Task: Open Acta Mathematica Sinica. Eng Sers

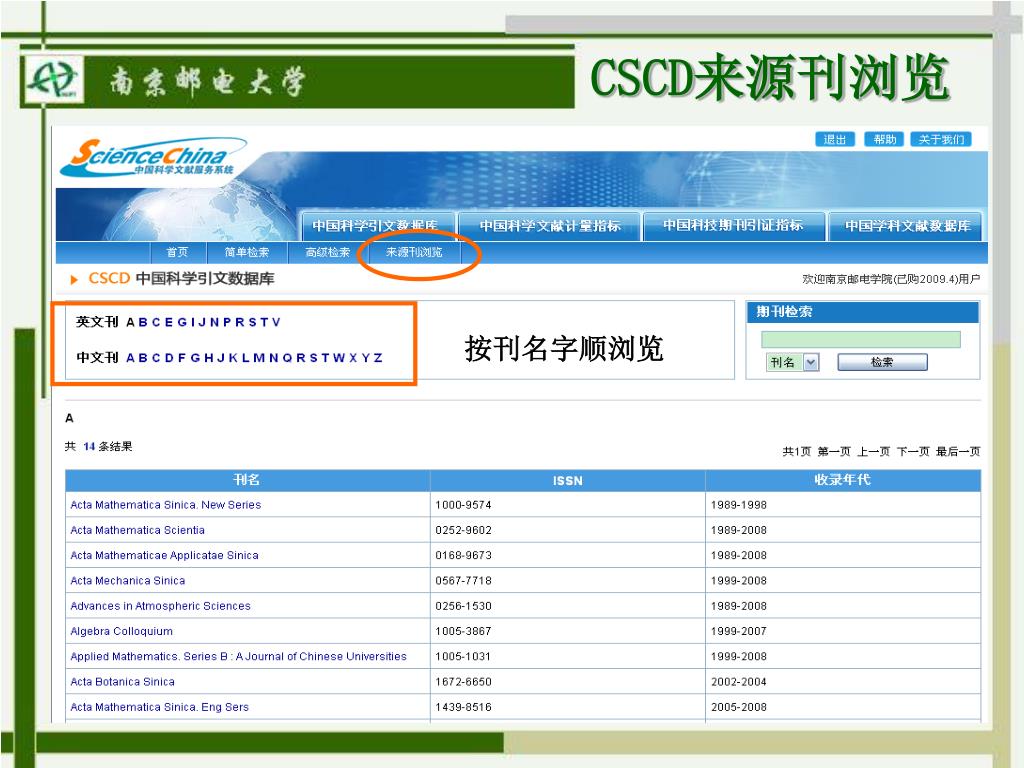Action: (160, 707)
